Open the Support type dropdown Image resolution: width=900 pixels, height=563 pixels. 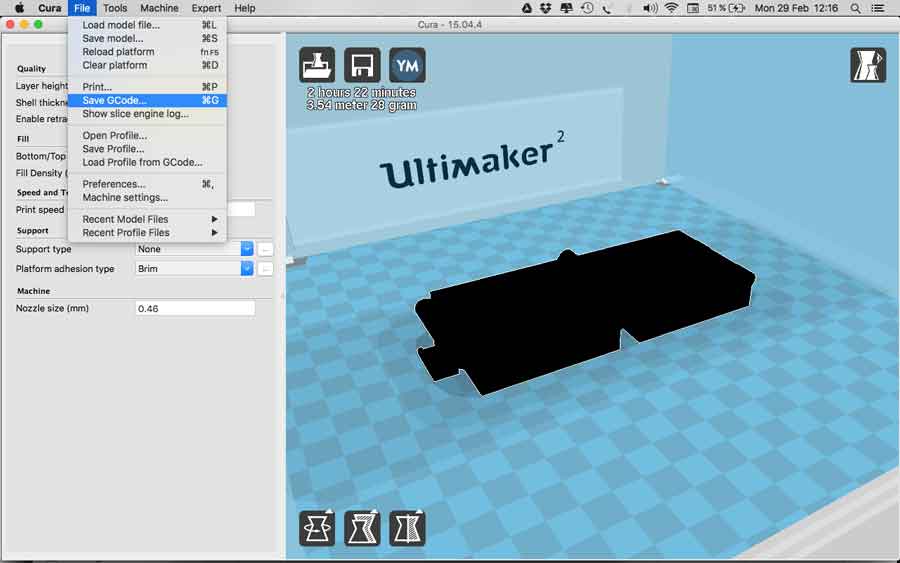click(x=195, y=249)
